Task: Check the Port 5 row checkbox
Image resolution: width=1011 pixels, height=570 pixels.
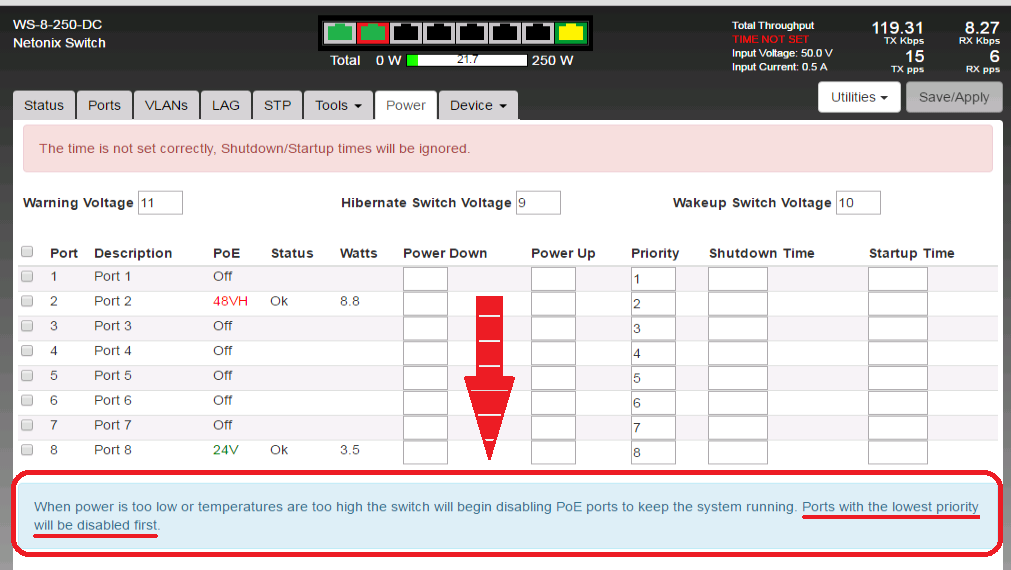Action: [27, 375]
